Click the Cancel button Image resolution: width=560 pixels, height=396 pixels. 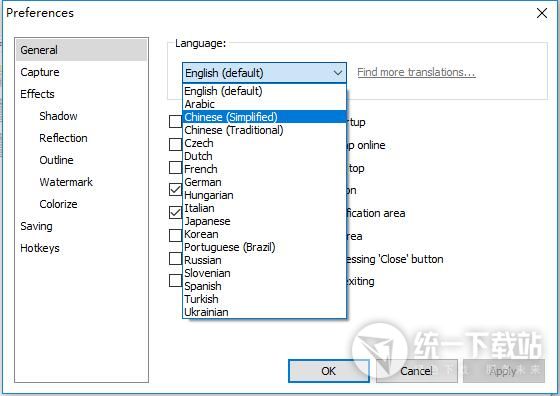(416, 371)
